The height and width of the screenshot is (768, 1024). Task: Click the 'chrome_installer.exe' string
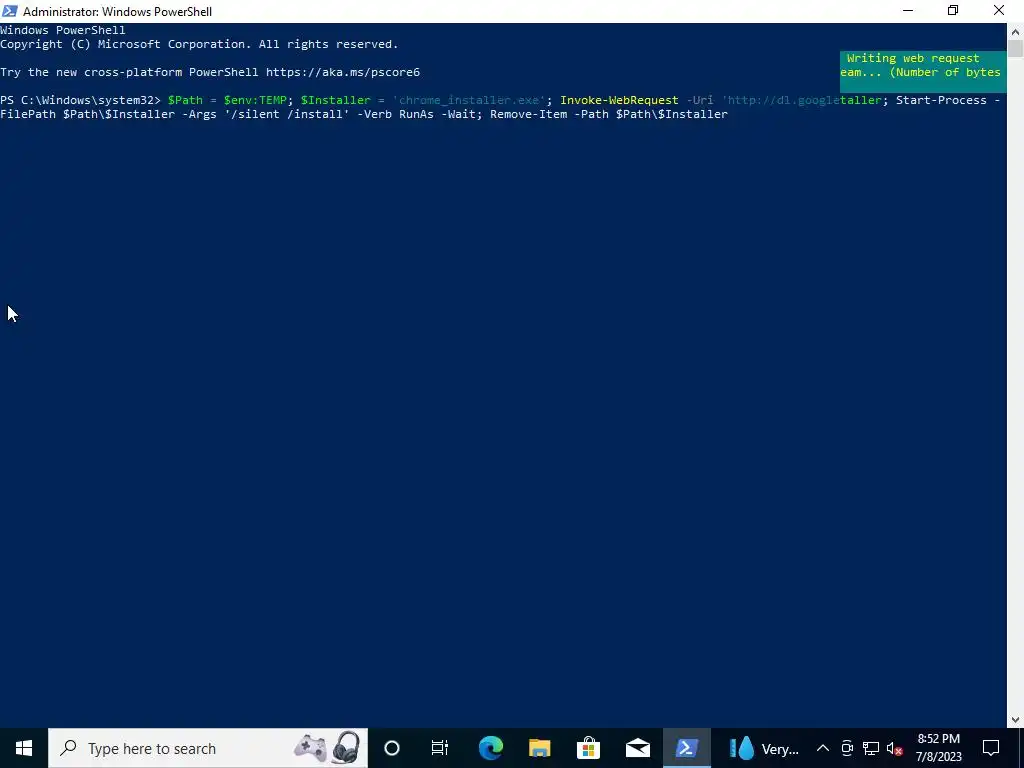(469, 100)
